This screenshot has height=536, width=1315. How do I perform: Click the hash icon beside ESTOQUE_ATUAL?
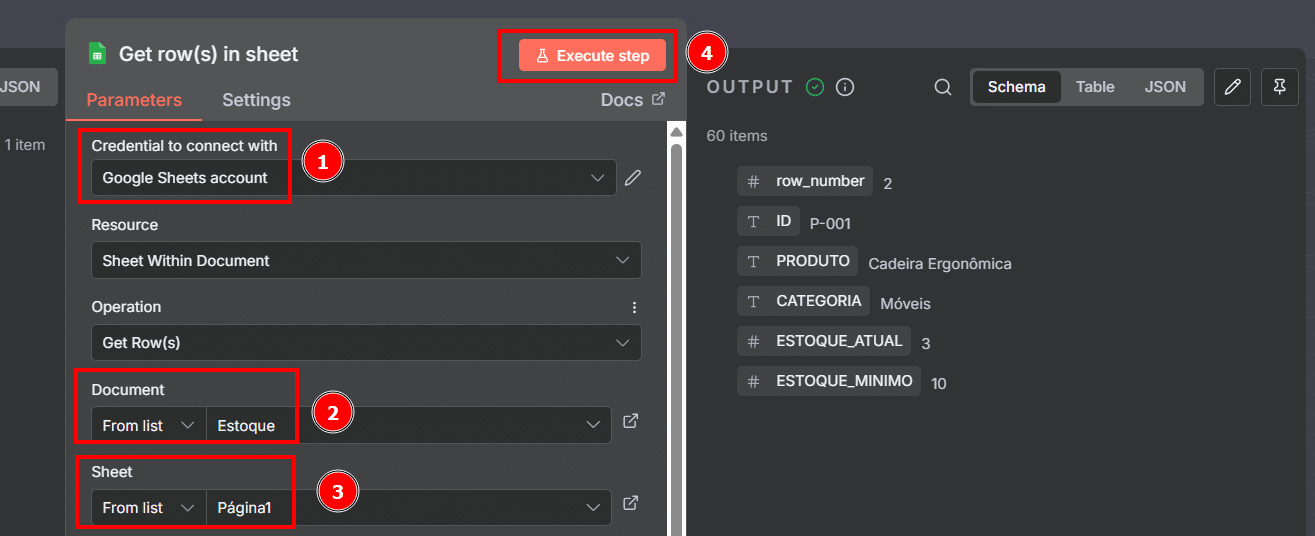754,342
